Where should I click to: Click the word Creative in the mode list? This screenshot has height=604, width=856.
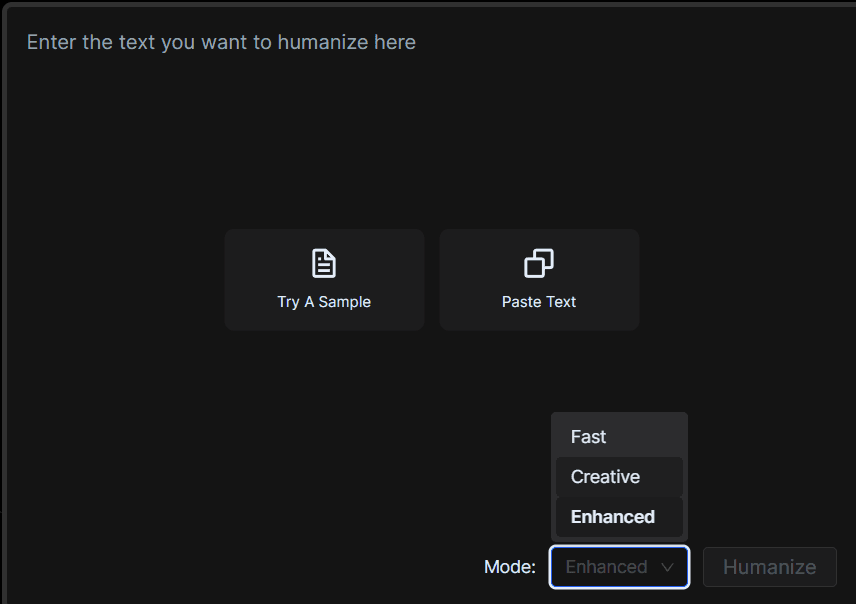coord(605,477)
